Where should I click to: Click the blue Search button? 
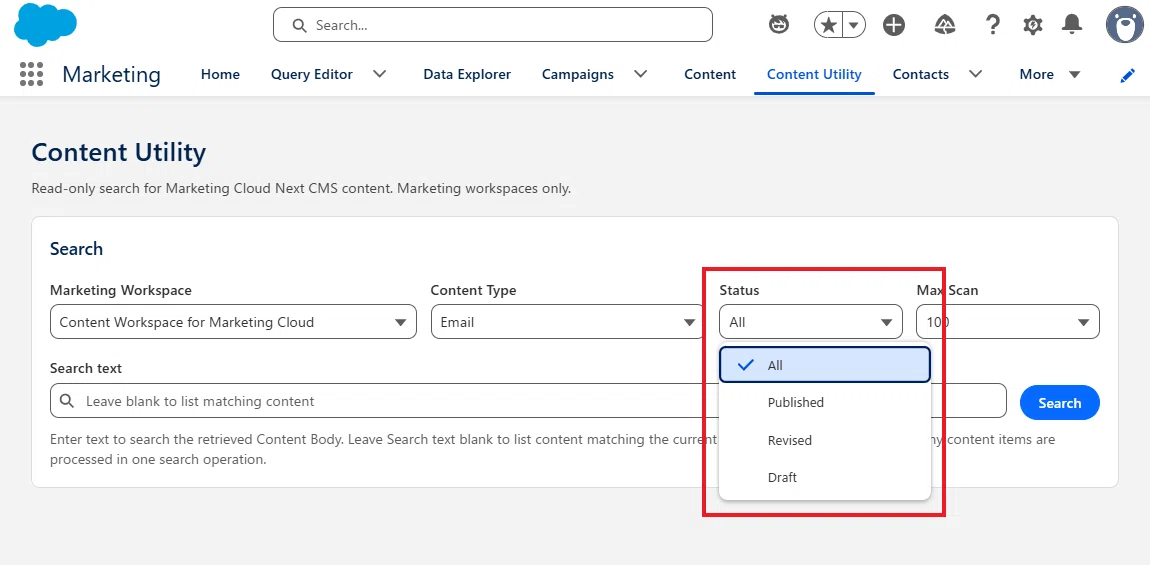point(1060,403)
